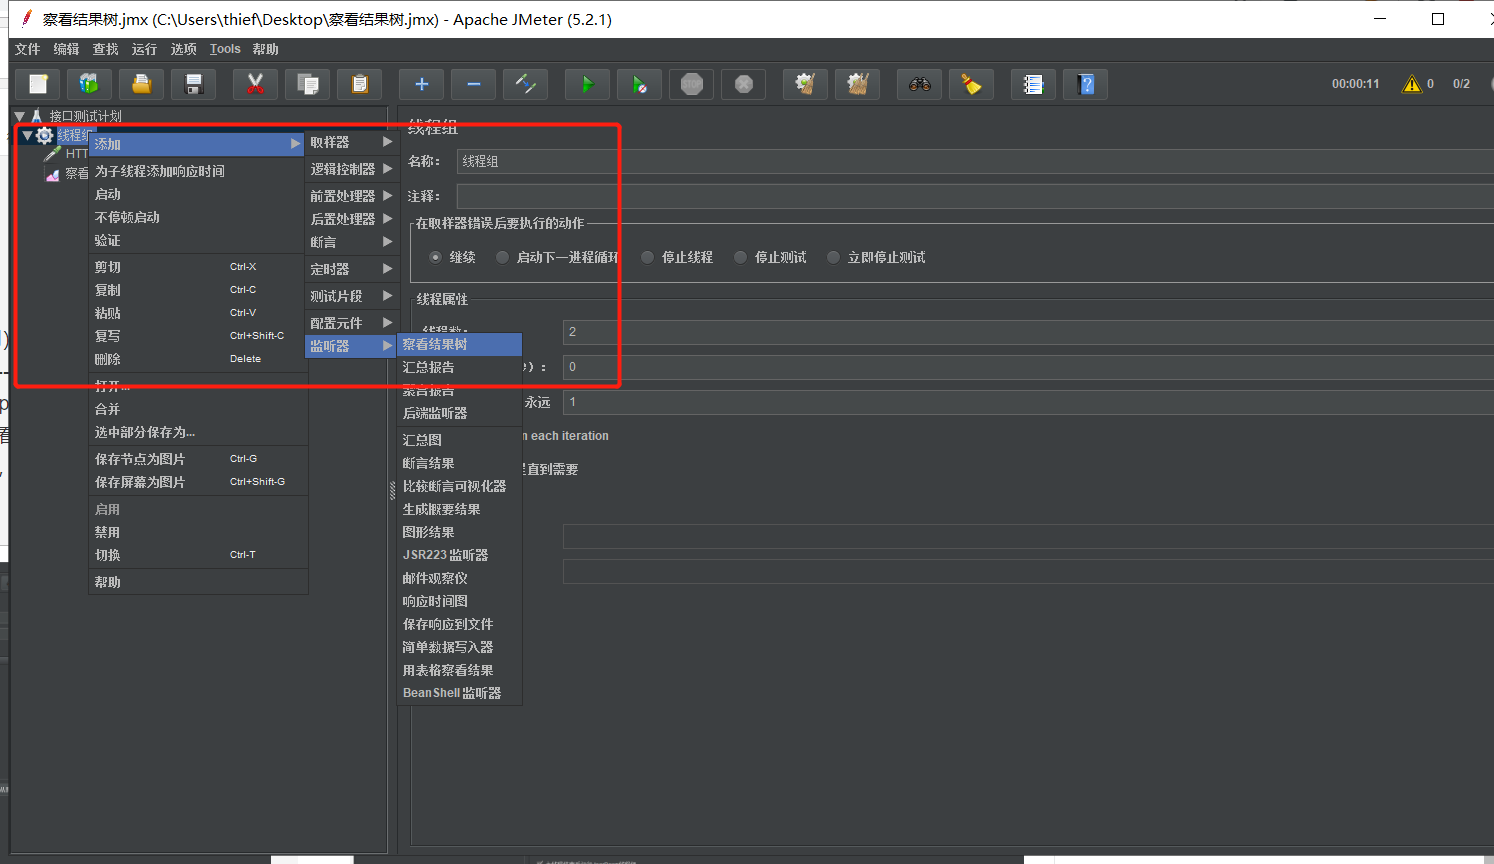The width and height of the screenshot is (1494, 864).
Task: Choose 后端监听器 listener
Action: coord(460,413)
